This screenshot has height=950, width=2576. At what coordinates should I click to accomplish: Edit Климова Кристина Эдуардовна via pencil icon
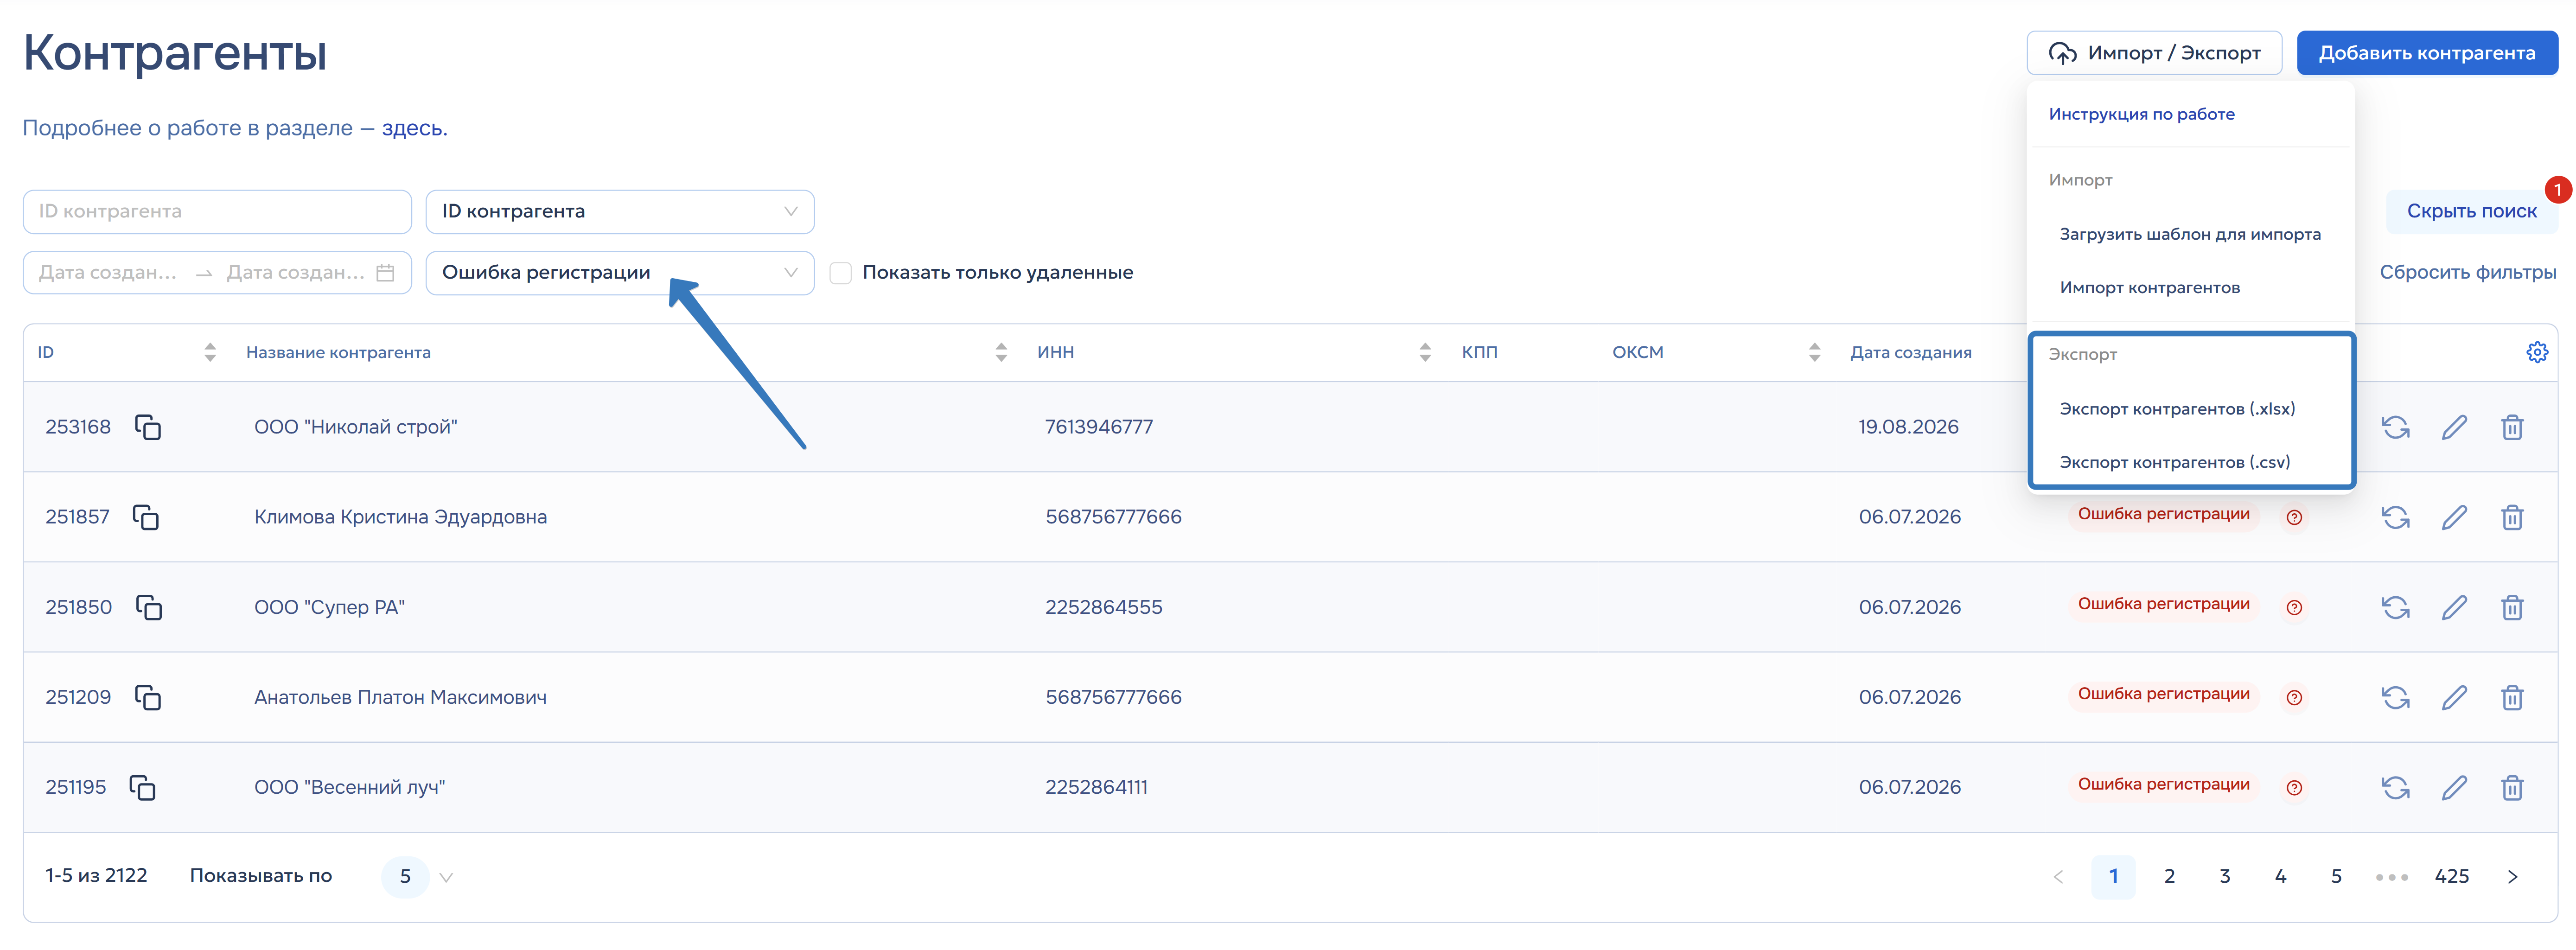tap(2454, 517)
